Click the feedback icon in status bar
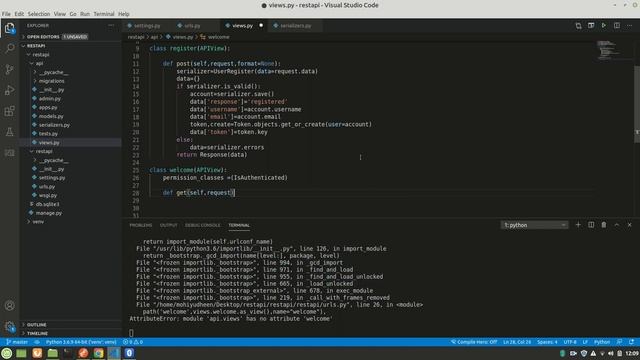 [x=619, y=342]
